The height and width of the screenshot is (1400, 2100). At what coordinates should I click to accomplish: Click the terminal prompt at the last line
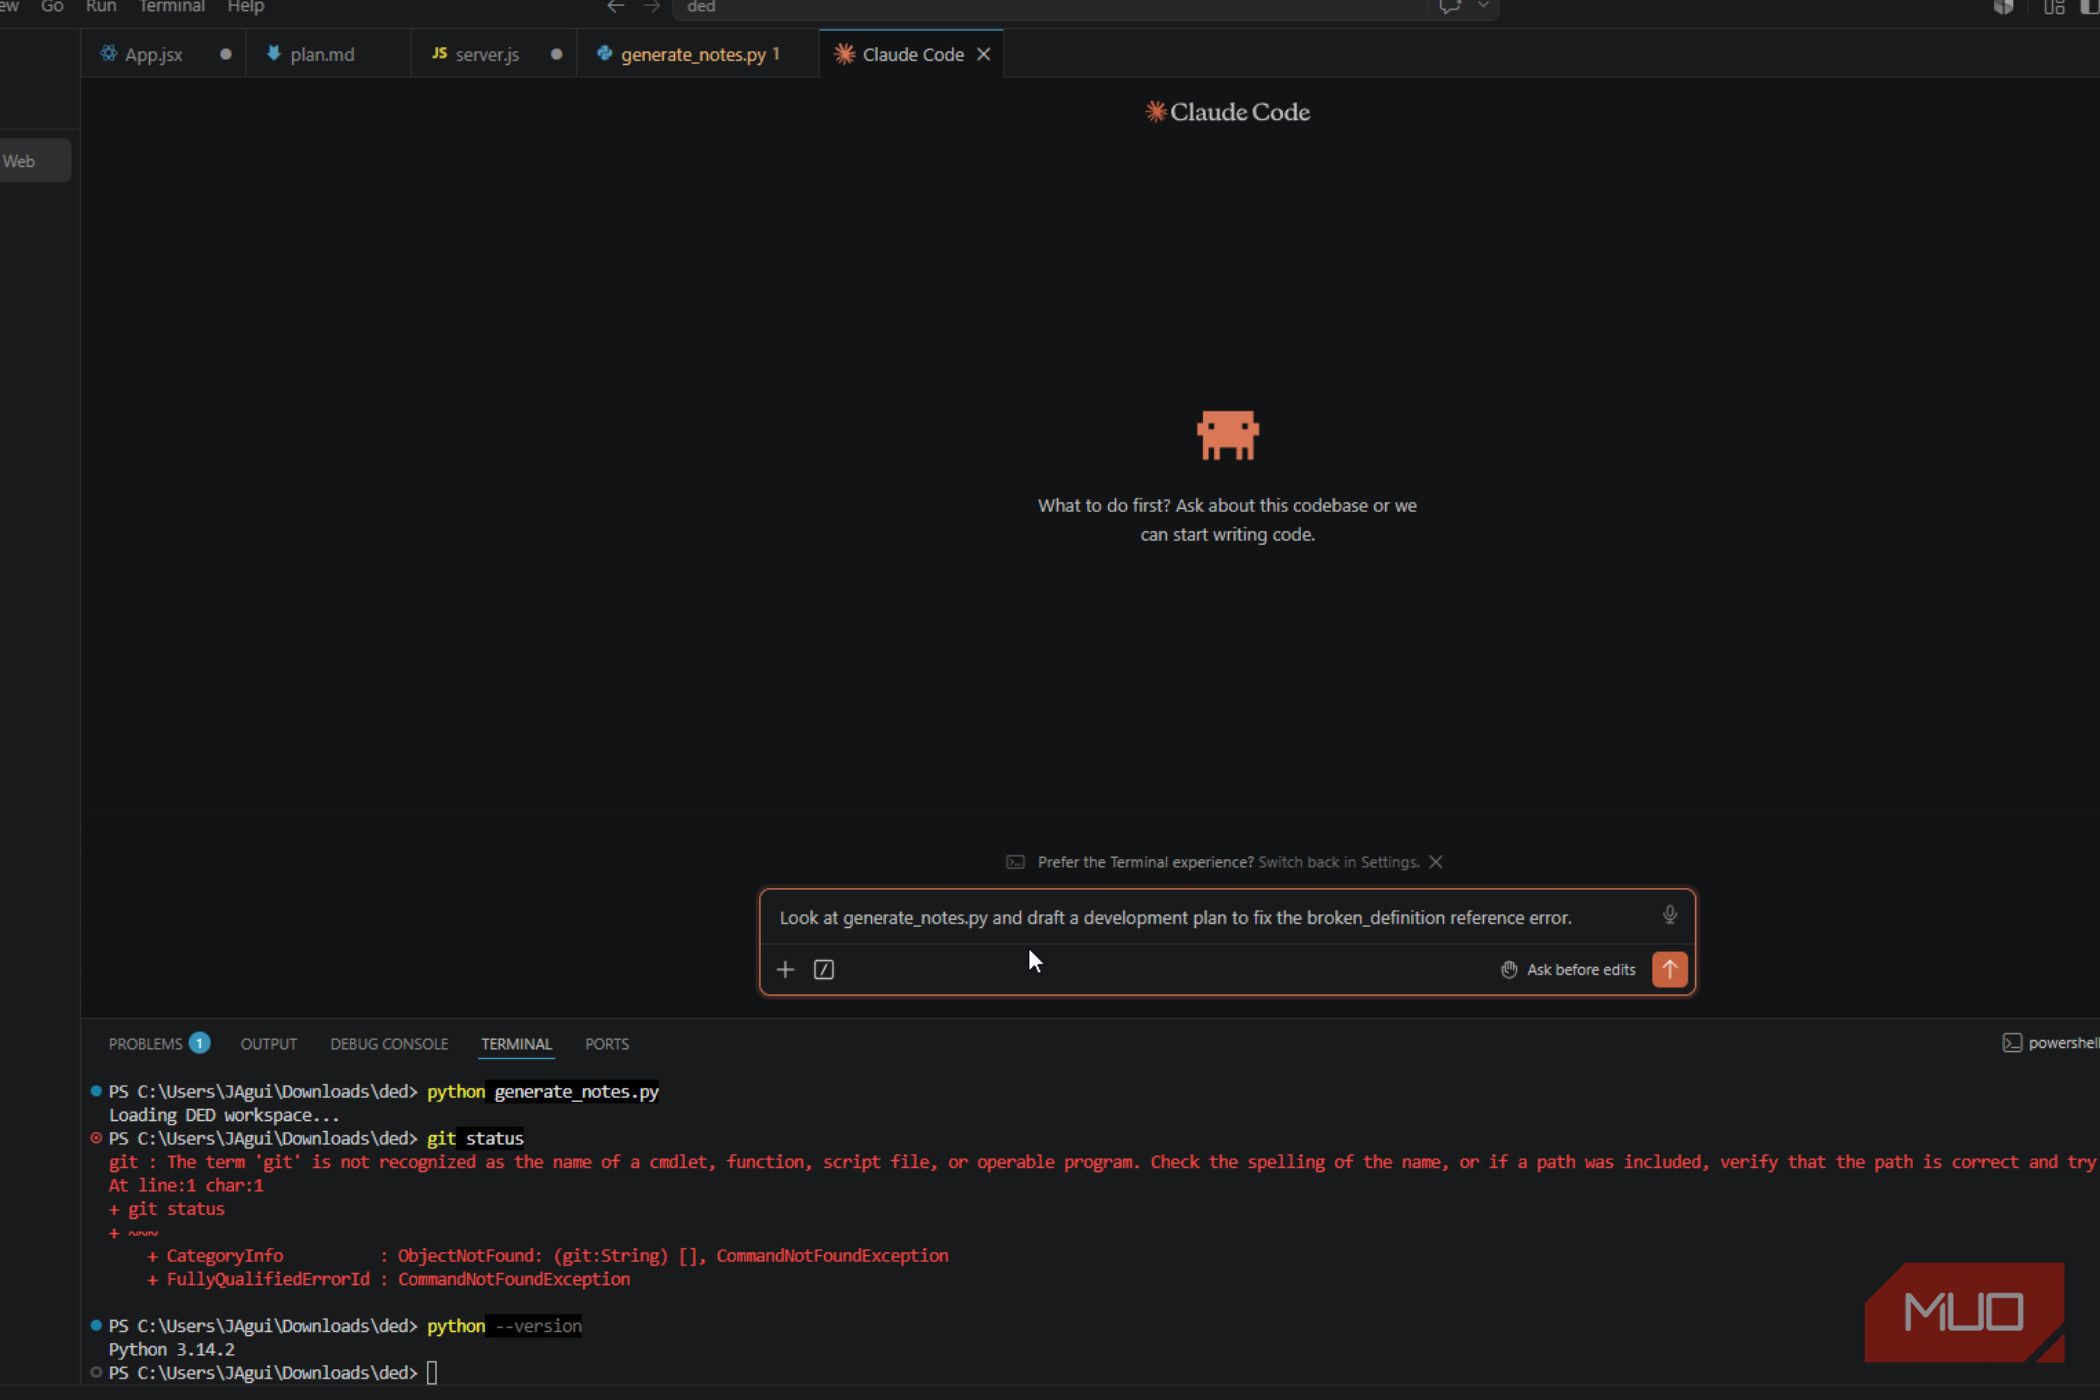pos(264,1373)
